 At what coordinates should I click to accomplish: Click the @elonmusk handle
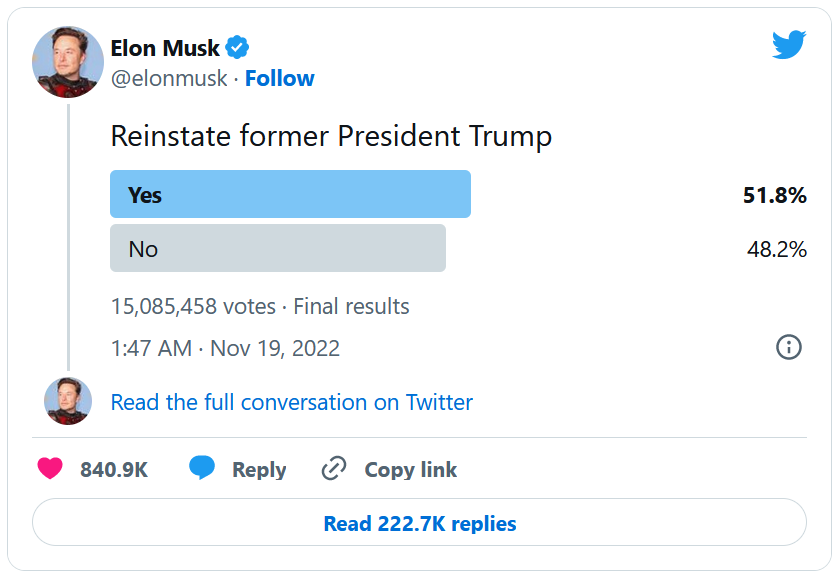(168, 79)
